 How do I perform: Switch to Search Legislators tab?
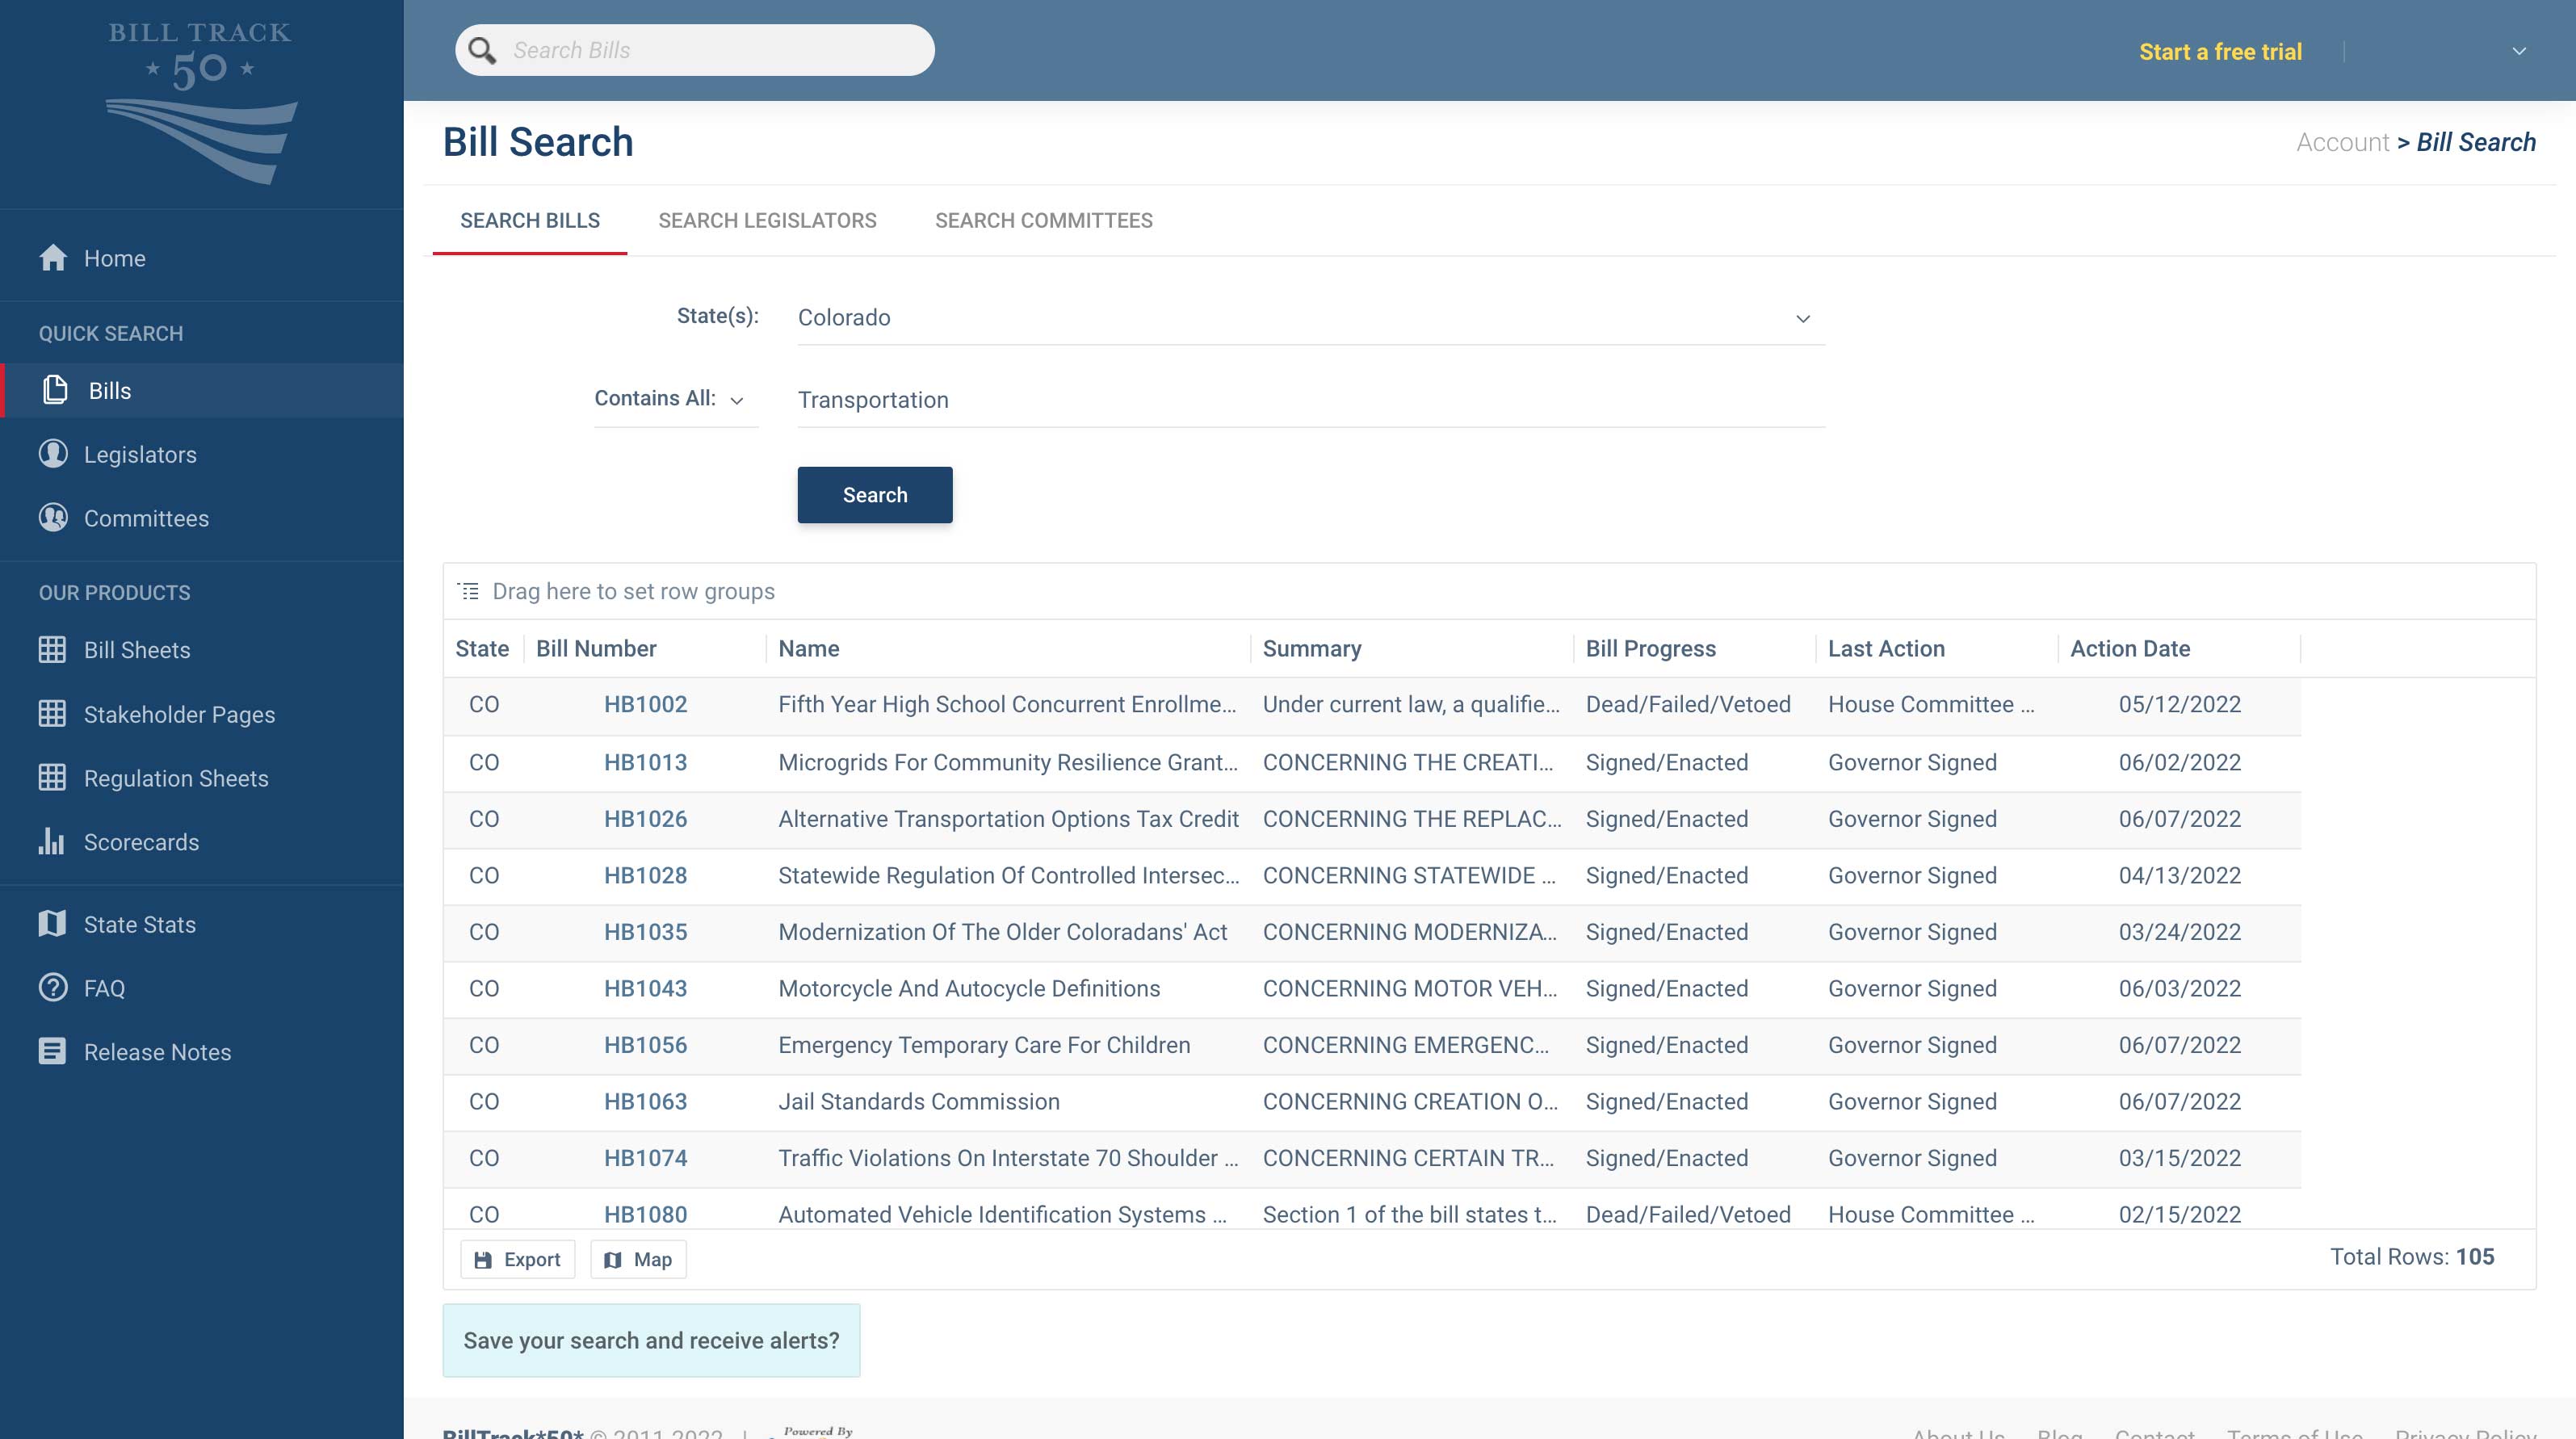click(768, 220)
